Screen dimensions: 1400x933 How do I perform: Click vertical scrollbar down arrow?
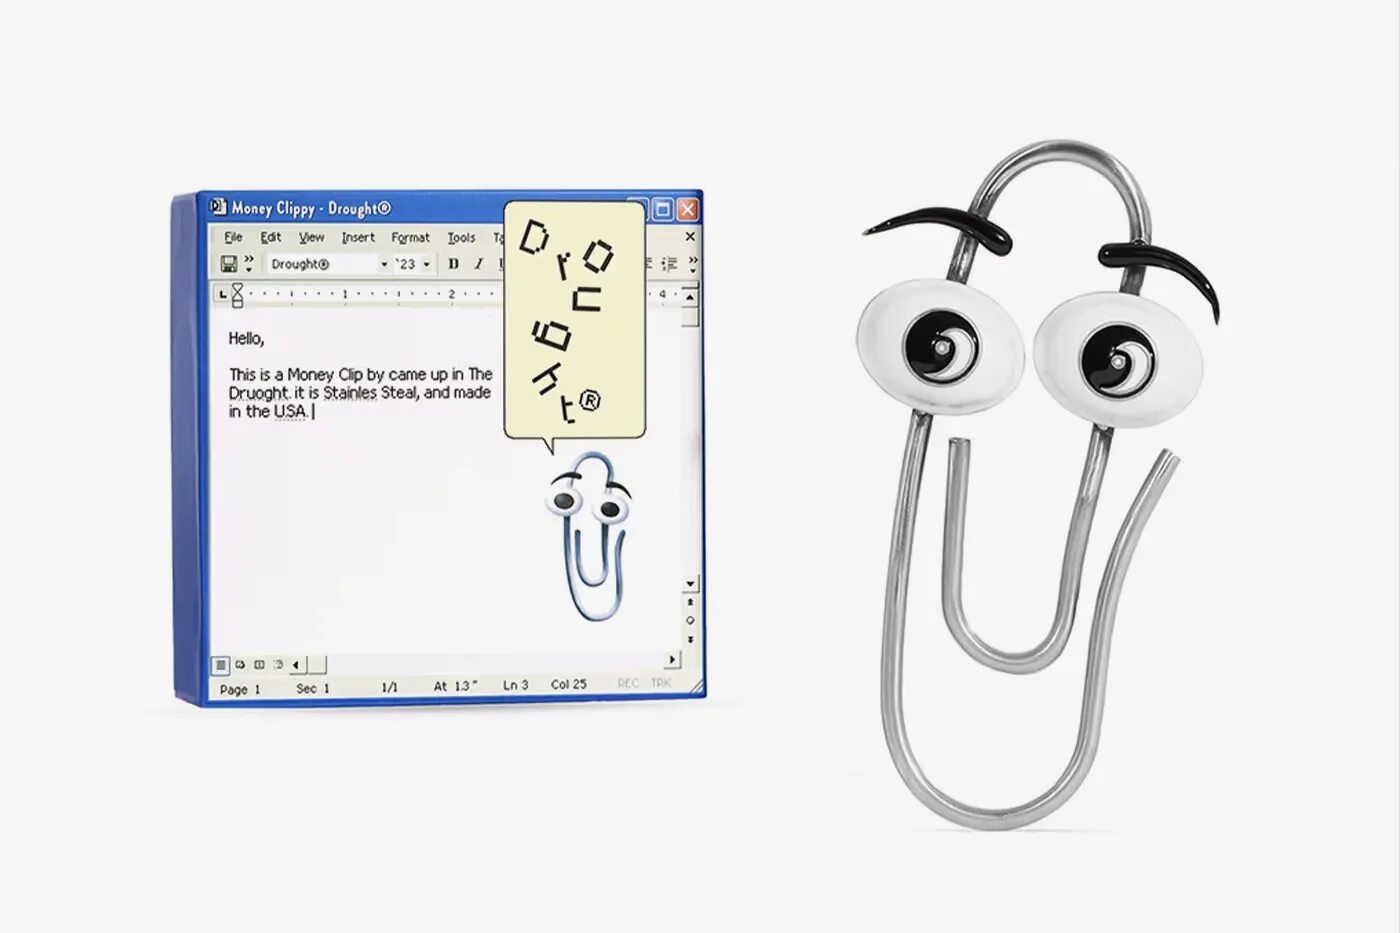[x=690, y=583]
